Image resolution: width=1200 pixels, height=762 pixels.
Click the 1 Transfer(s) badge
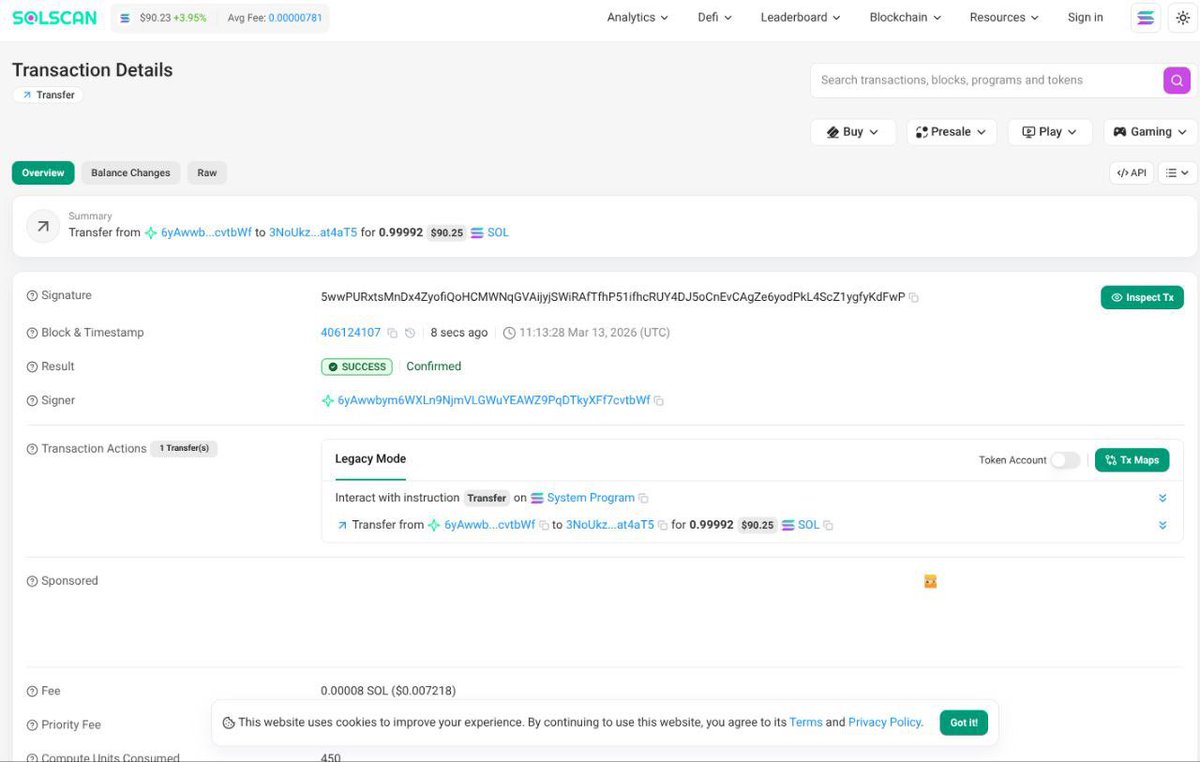click(185, 449)
